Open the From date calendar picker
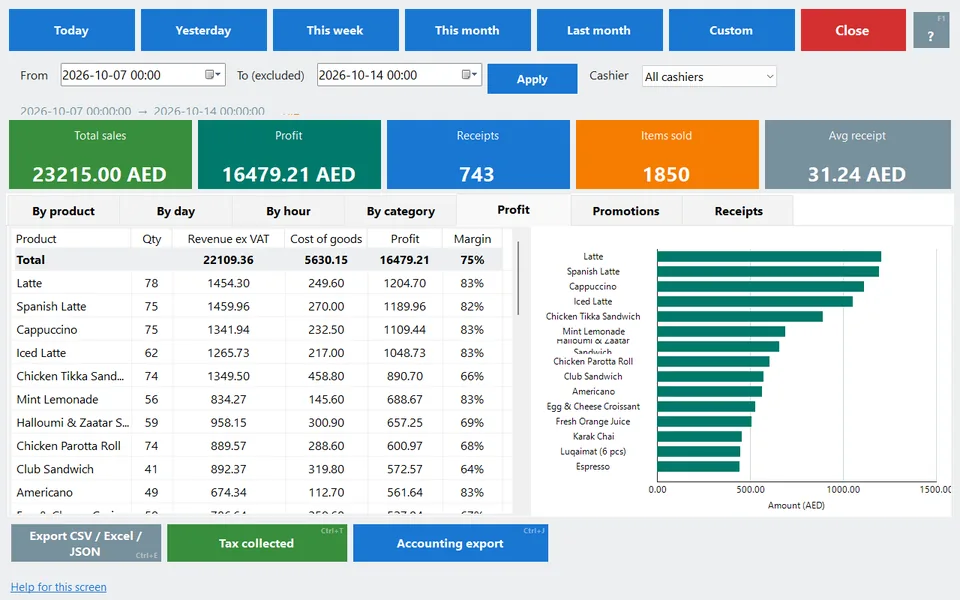 tap(212, 75)
